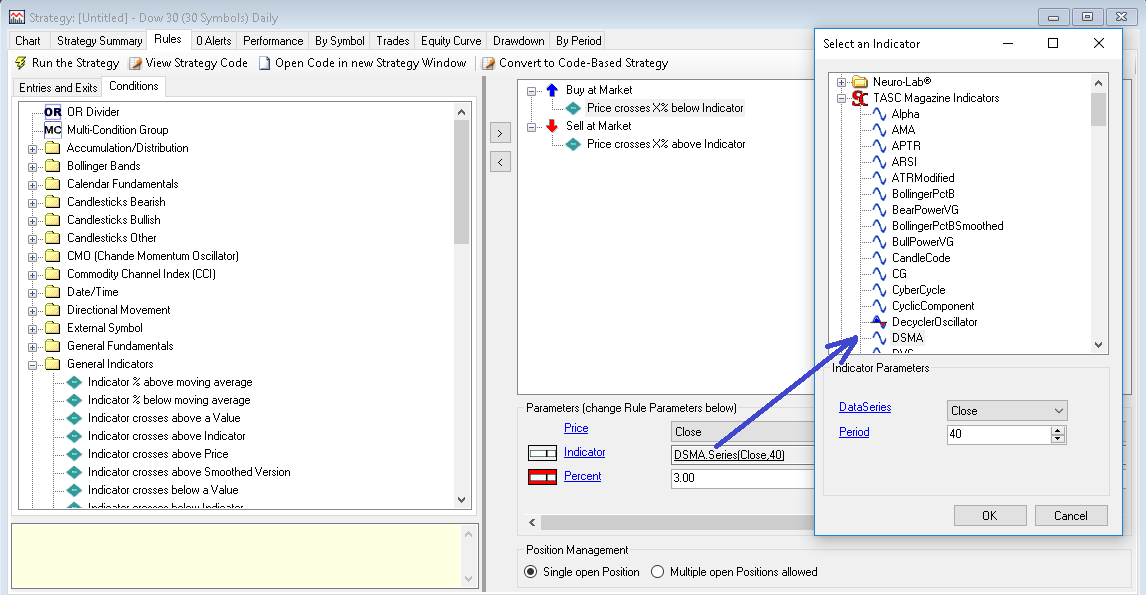Click the left arrow remove-condition button
1146x595 pixels.
point(501,161)
